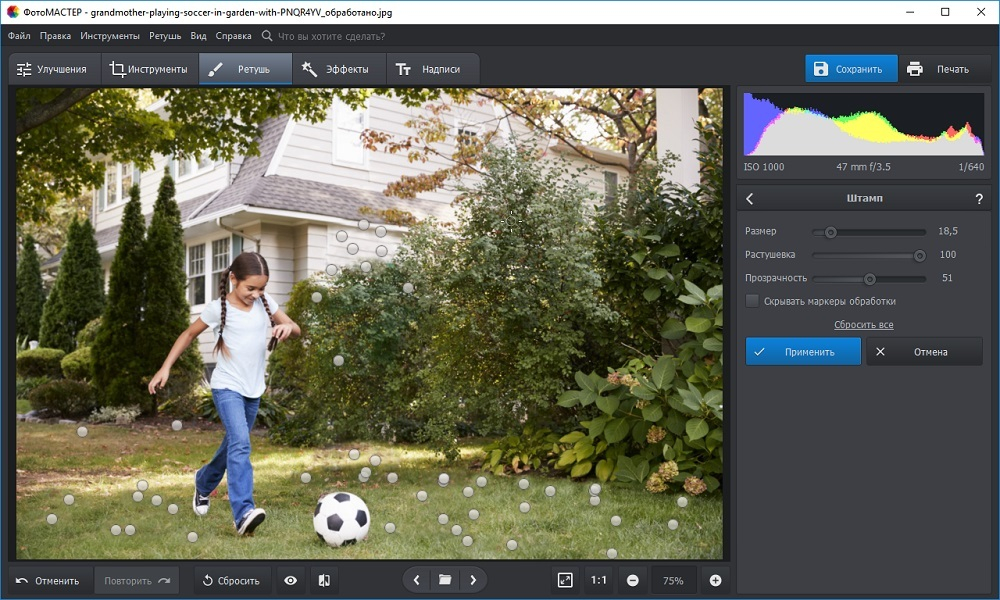Click the histogram display
The width and height of the screenshot is (1000, 600).
click(864, 124)
